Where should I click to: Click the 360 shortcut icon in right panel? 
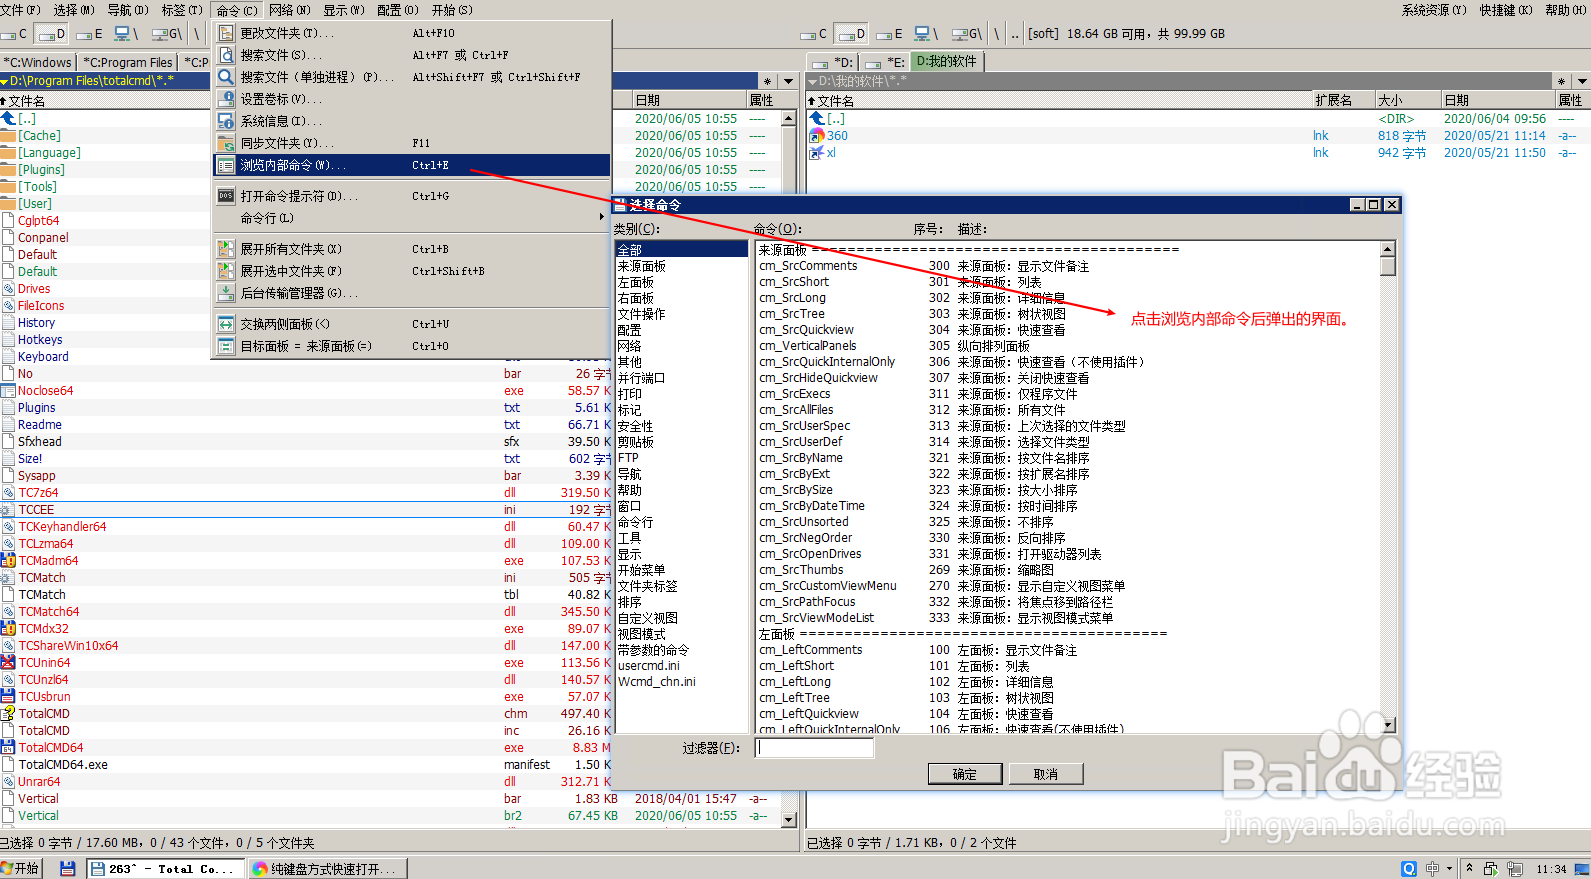click(817, 136)
